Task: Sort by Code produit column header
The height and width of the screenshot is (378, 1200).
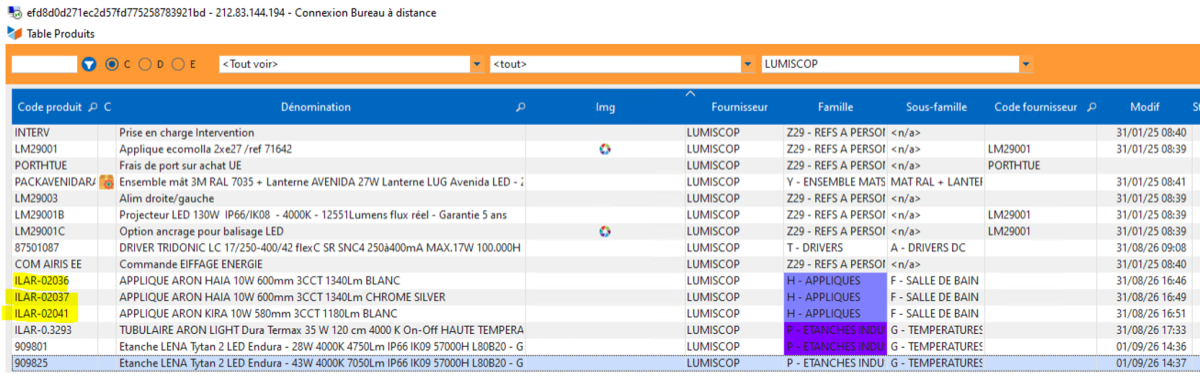Action: click(49, 107)
